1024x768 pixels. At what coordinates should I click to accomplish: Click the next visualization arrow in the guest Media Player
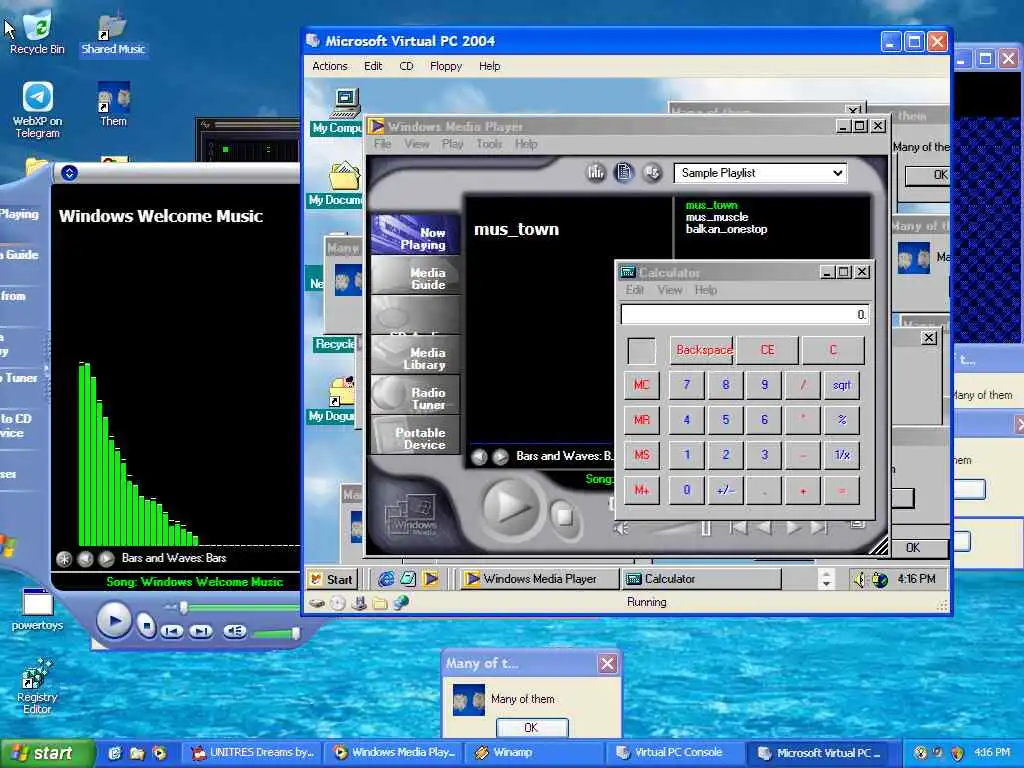click(500, 456)
